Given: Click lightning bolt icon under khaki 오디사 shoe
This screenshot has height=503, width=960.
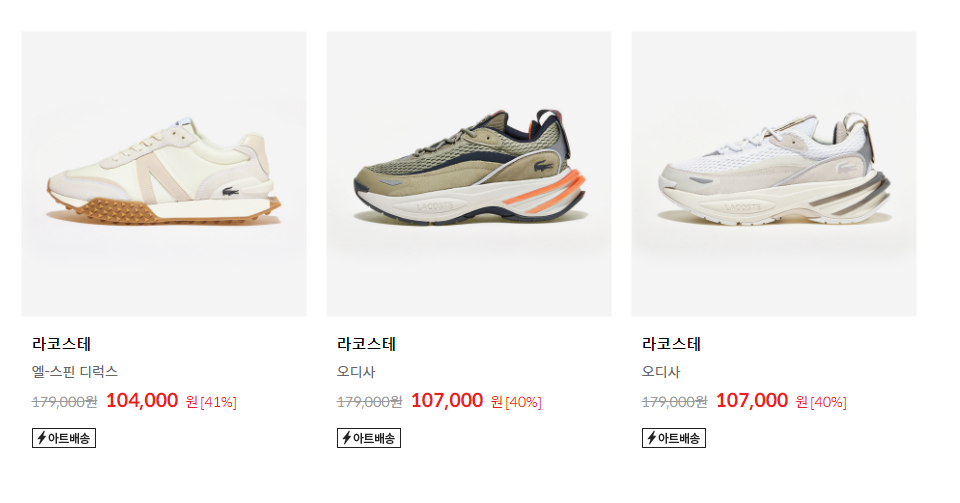Looking at the screenshot, I should click(347, 438).
